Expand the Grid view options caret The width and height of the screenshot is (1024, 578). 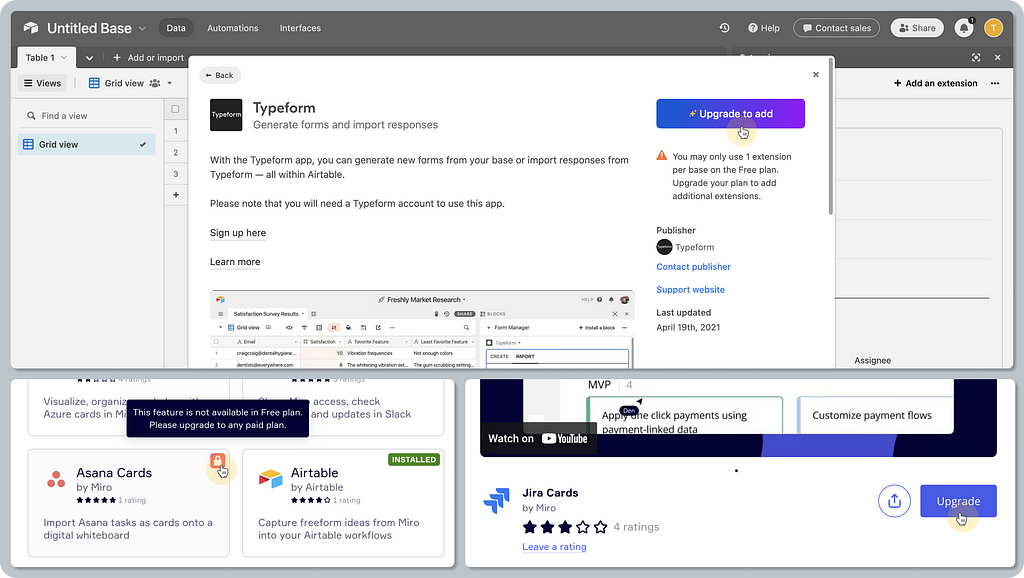170,83
